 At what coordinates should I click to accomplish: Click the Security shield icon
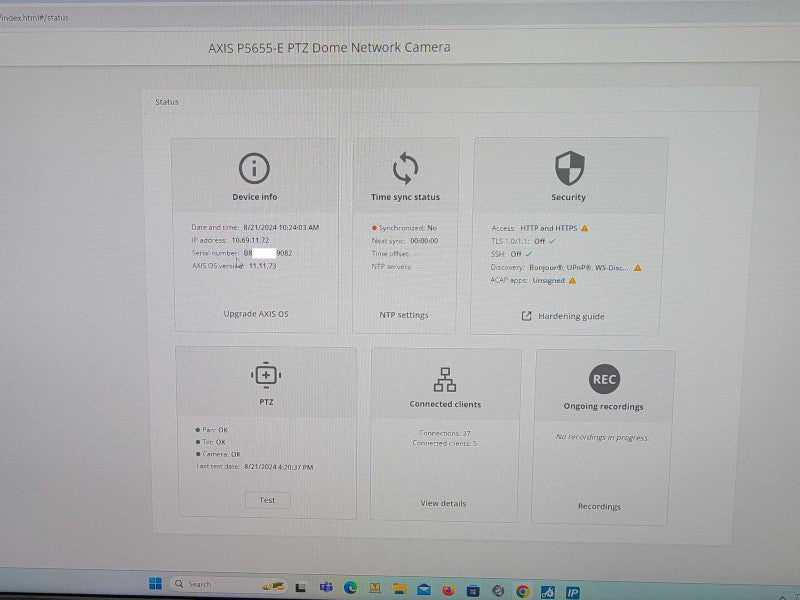(x=569, y=168)
